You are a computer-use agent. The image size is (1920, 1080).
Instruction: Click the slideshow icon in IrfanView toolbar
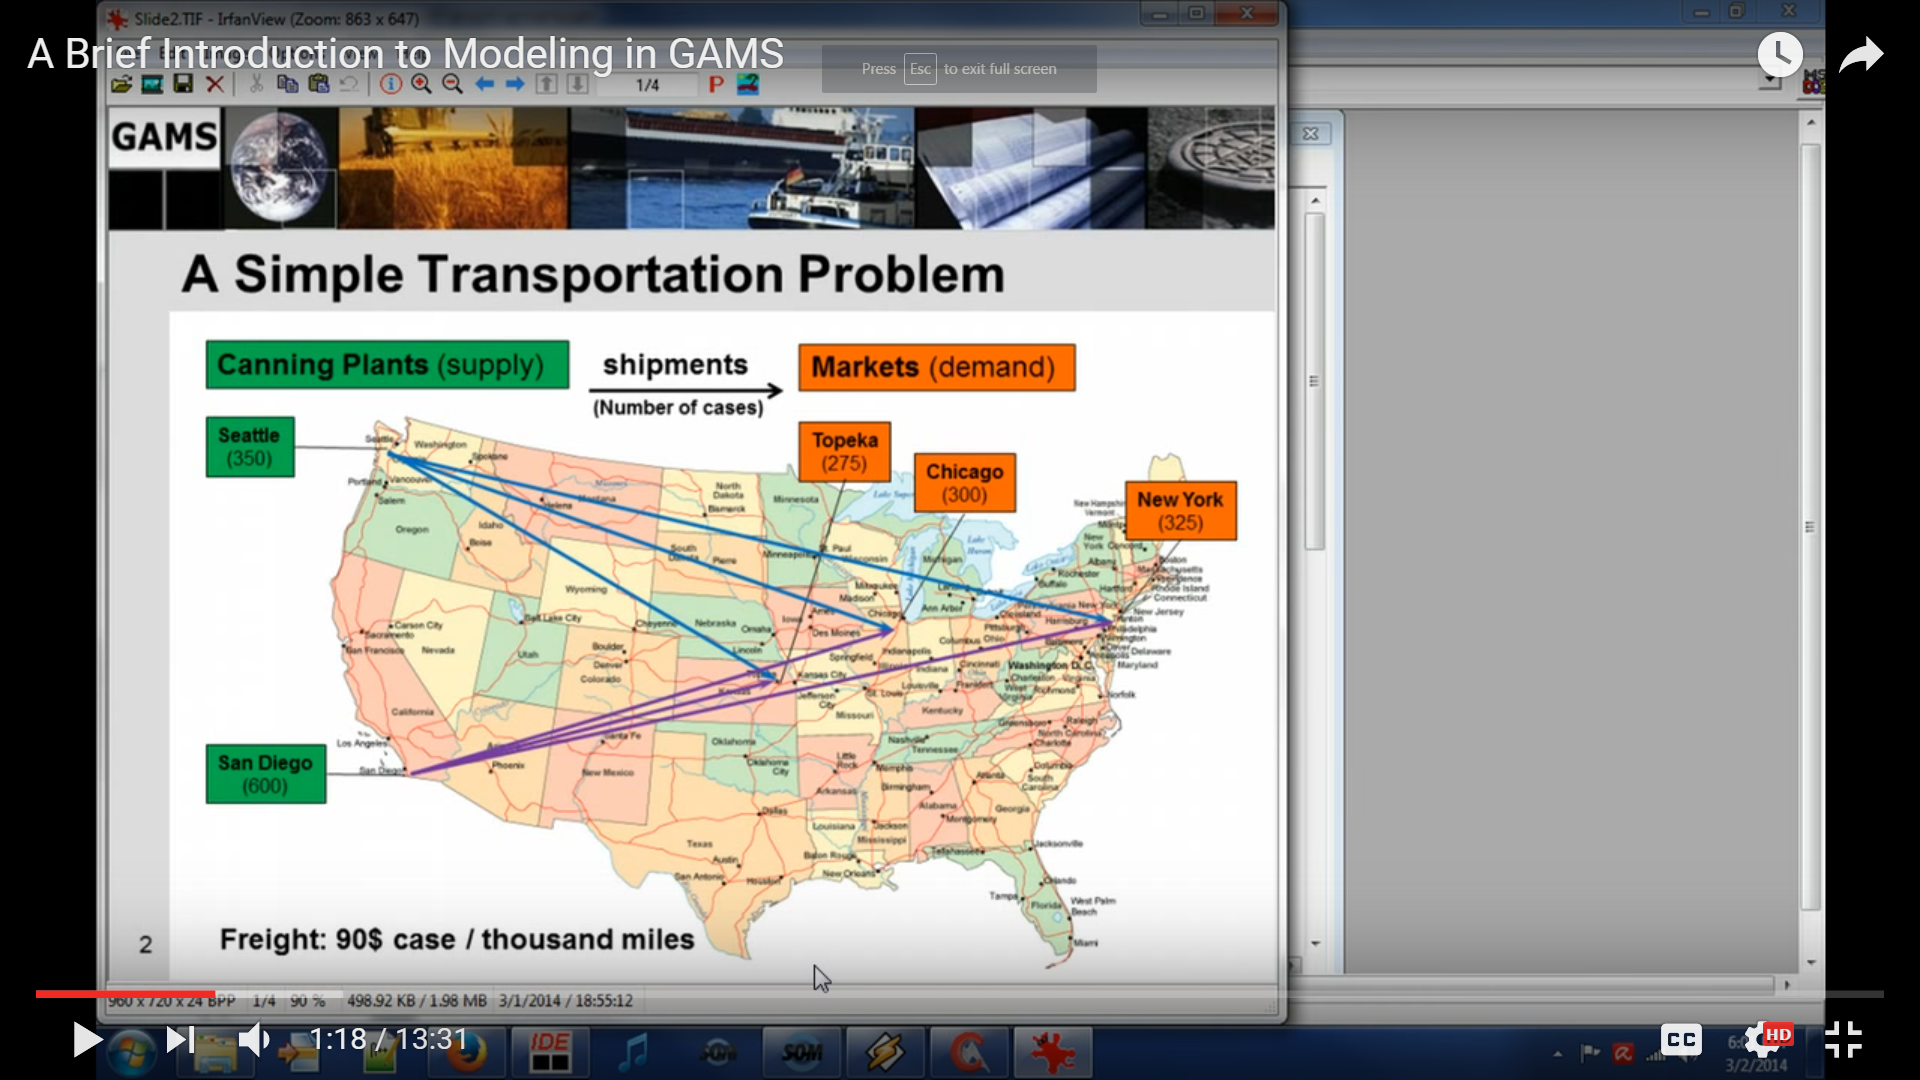tap(152, 85)
